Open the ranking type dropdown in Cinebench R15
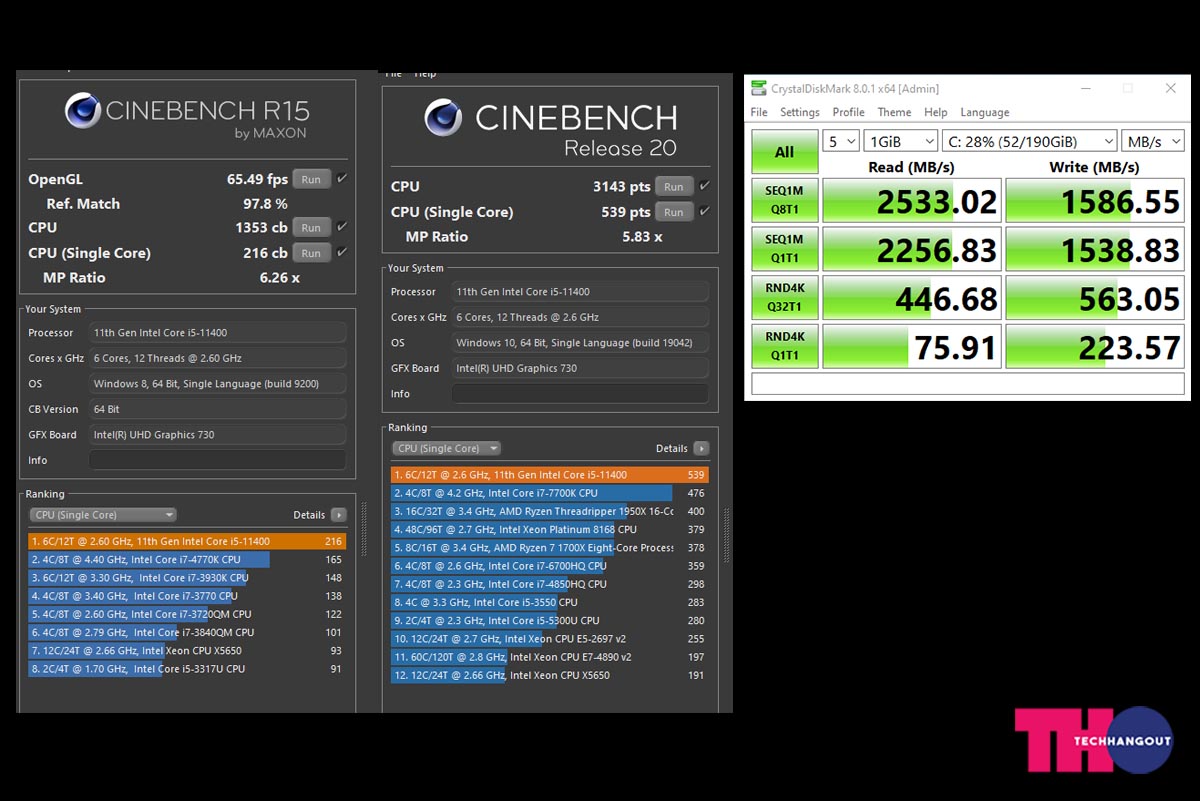 pos(103,515)
